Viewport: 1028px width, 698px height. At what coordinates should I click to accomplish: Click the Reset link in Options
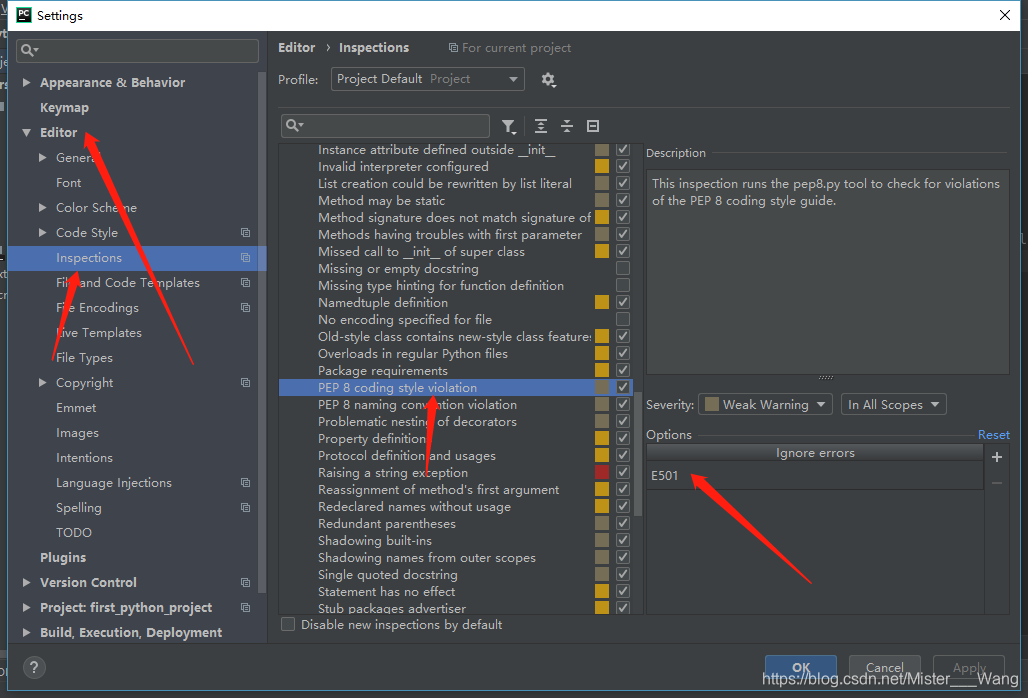coord(993,434)
